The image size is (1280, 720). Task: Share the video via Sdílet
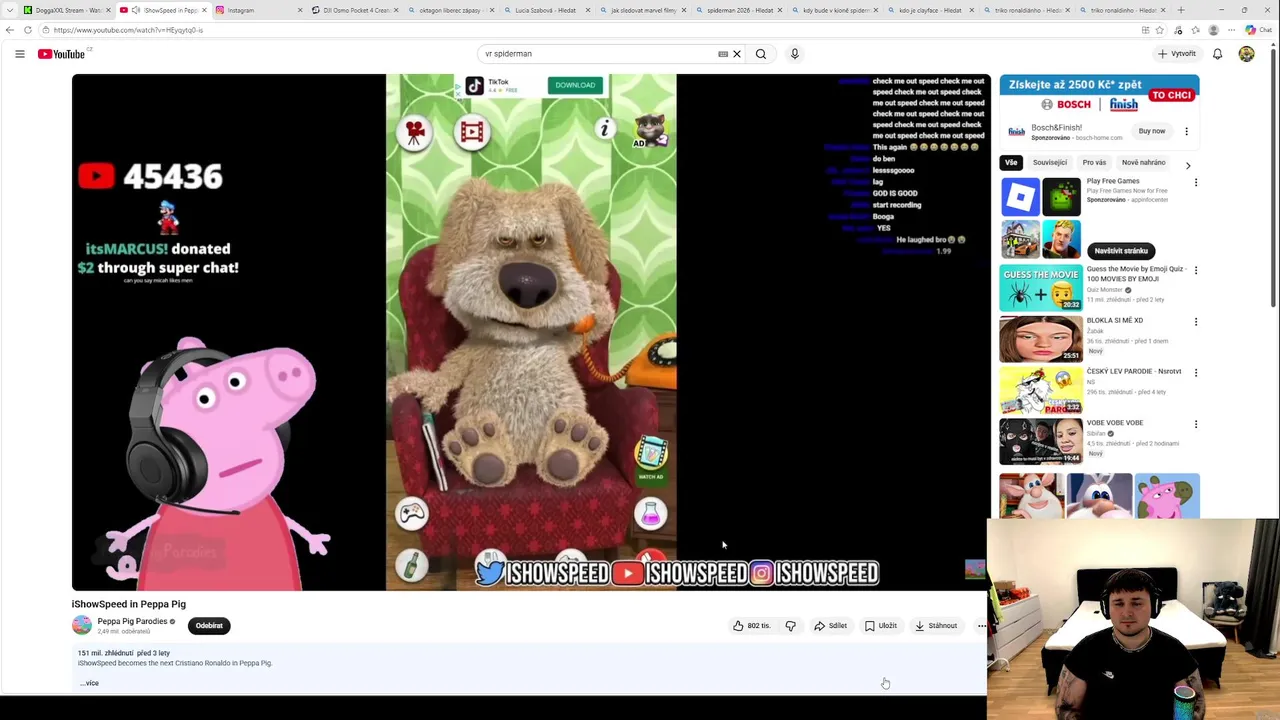pyautogui.click(x=830, y=626)
